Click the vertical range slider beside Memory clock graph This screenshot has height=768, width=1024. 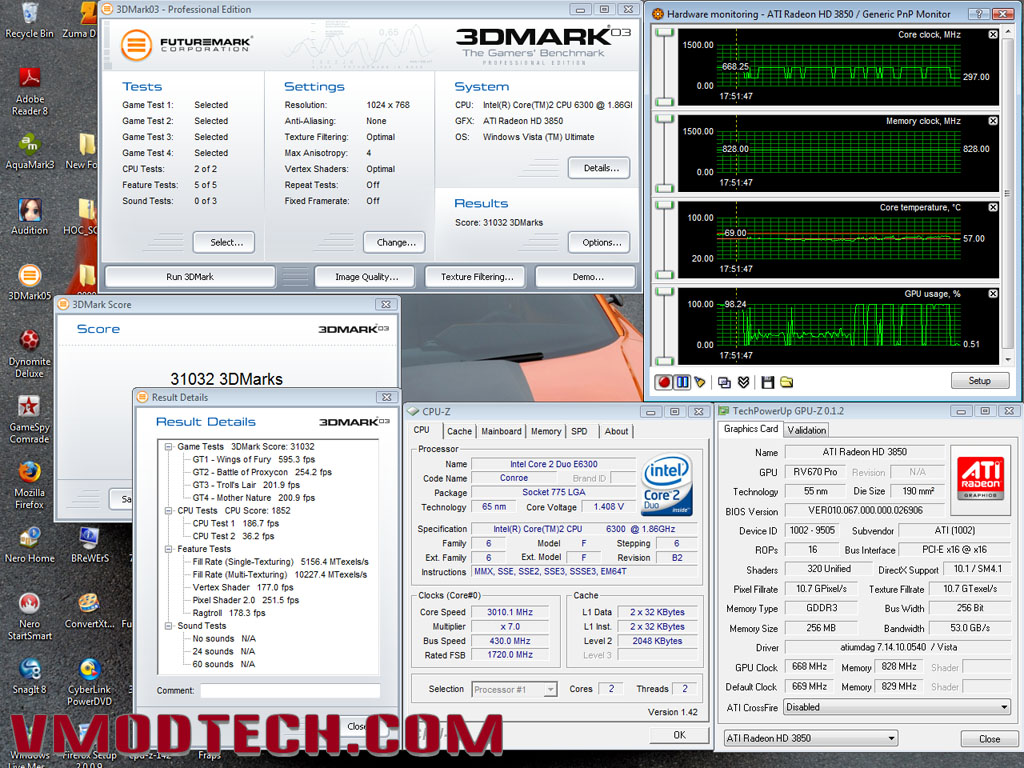[x=664, y=154]
